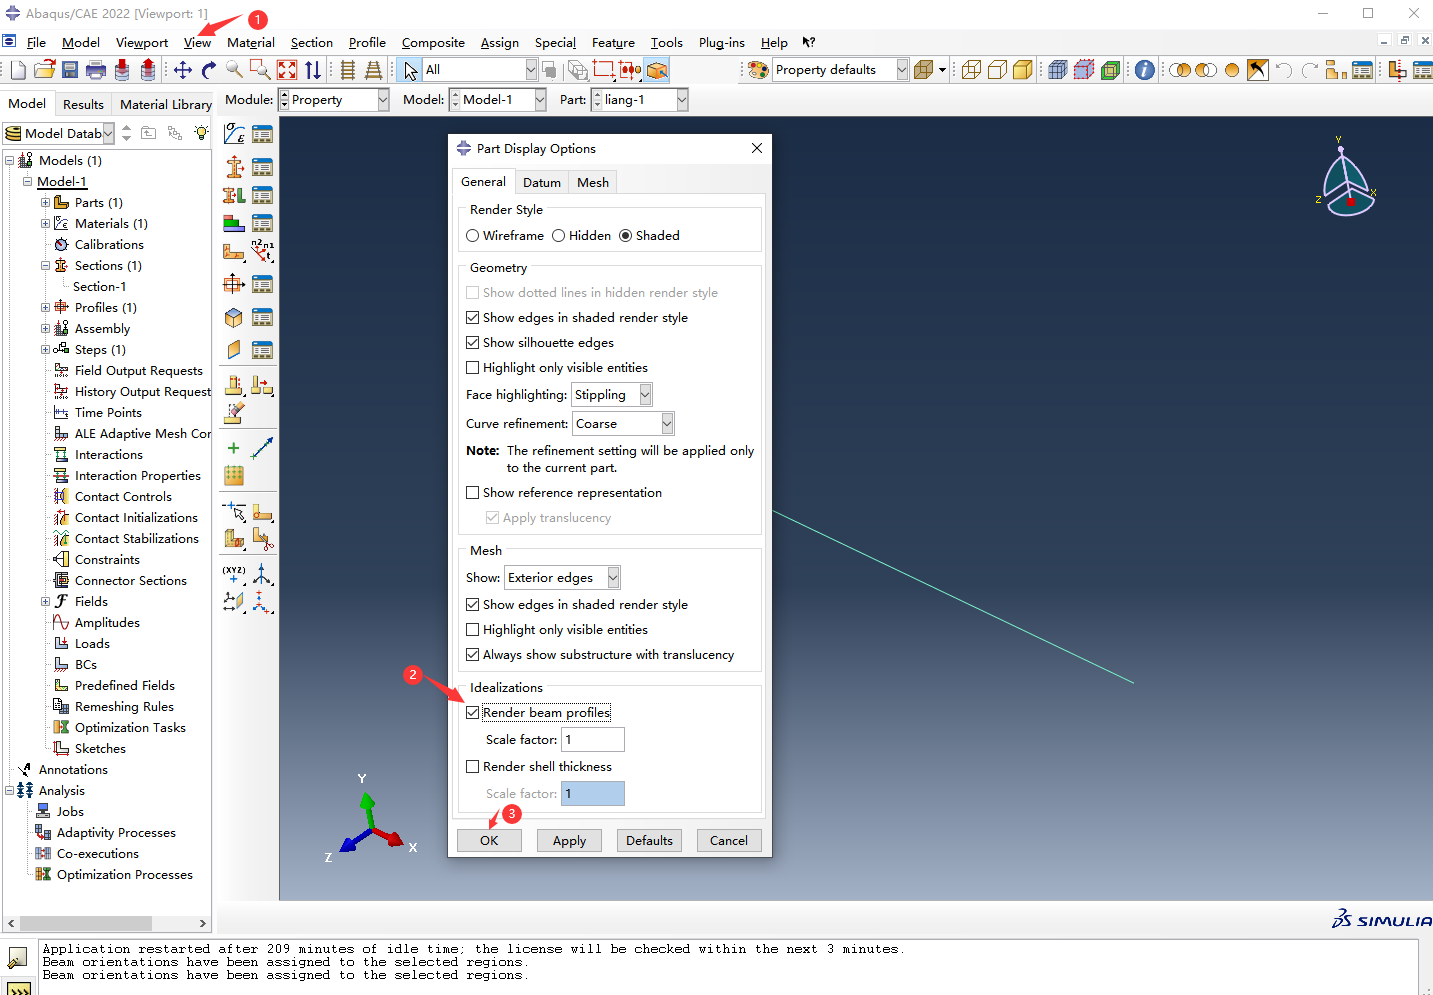Image resolution: width=1433 pixels, height=995 pixels.
Task: Select the Pan View tool
Action: tap(183, 70)
